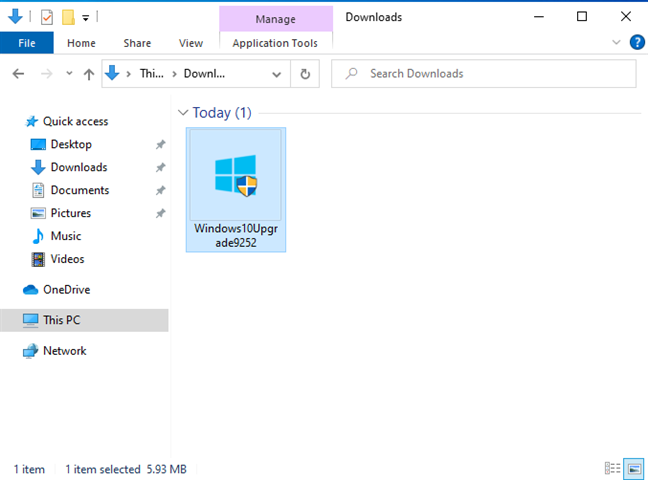Open Downloads in navigation pane
The width and height of the screenshot is (648, 480).
[x=79, y=167]
